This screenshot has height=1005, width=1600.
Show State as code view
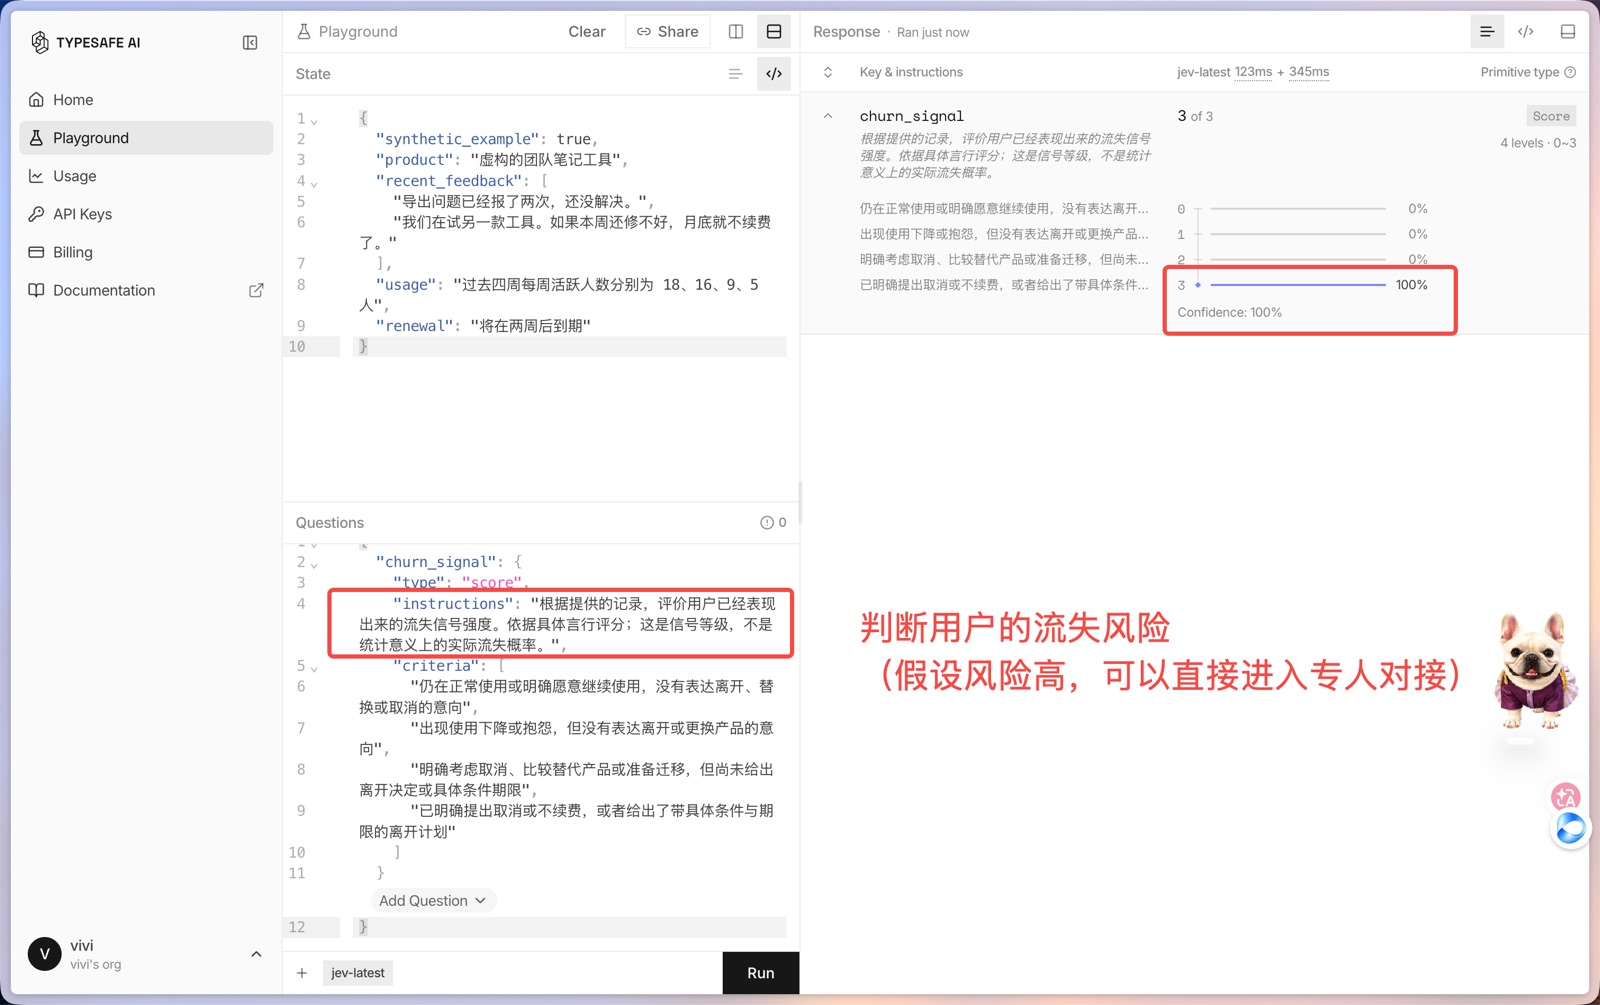pyautogui.click(x=774, y=74)
